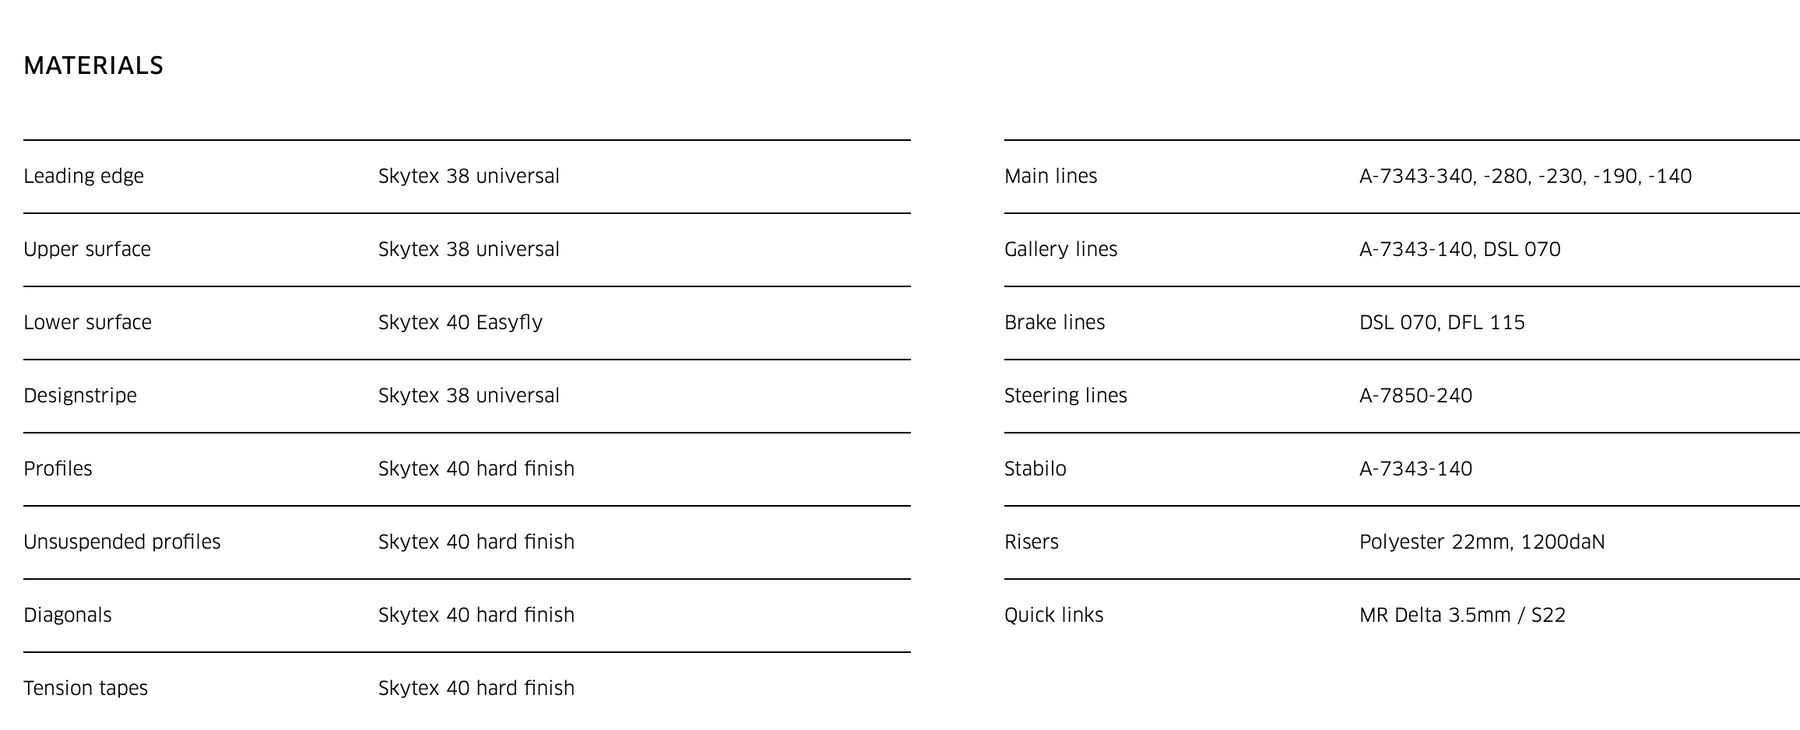
Task: Select the Brake lines label
Action: pos(1055,323)
